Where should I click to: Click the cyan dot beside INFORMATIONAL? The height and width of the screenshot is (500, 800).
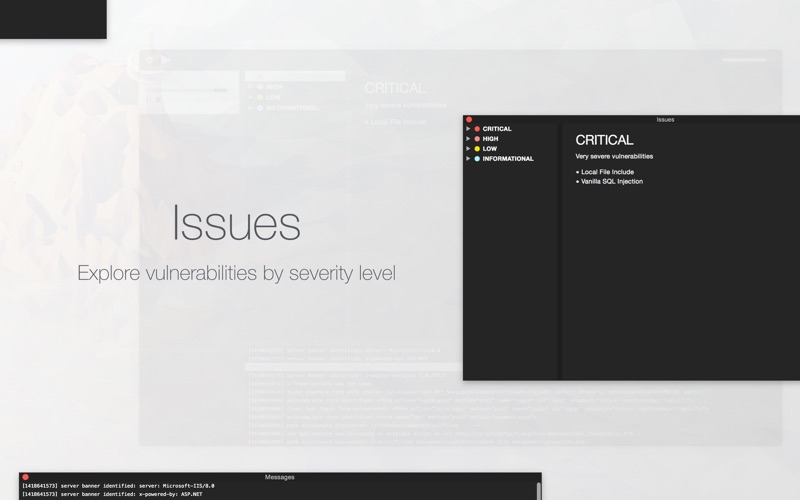point(477,159)
